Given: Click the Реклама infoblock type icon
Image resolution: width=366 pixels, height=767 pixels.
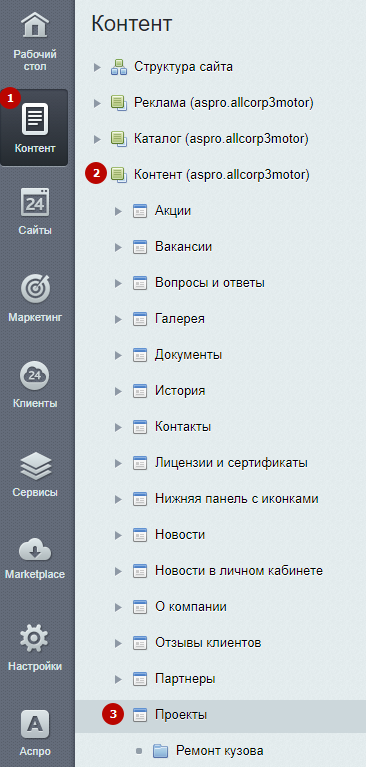Looking at the screenshot, I should coord(118,103).
